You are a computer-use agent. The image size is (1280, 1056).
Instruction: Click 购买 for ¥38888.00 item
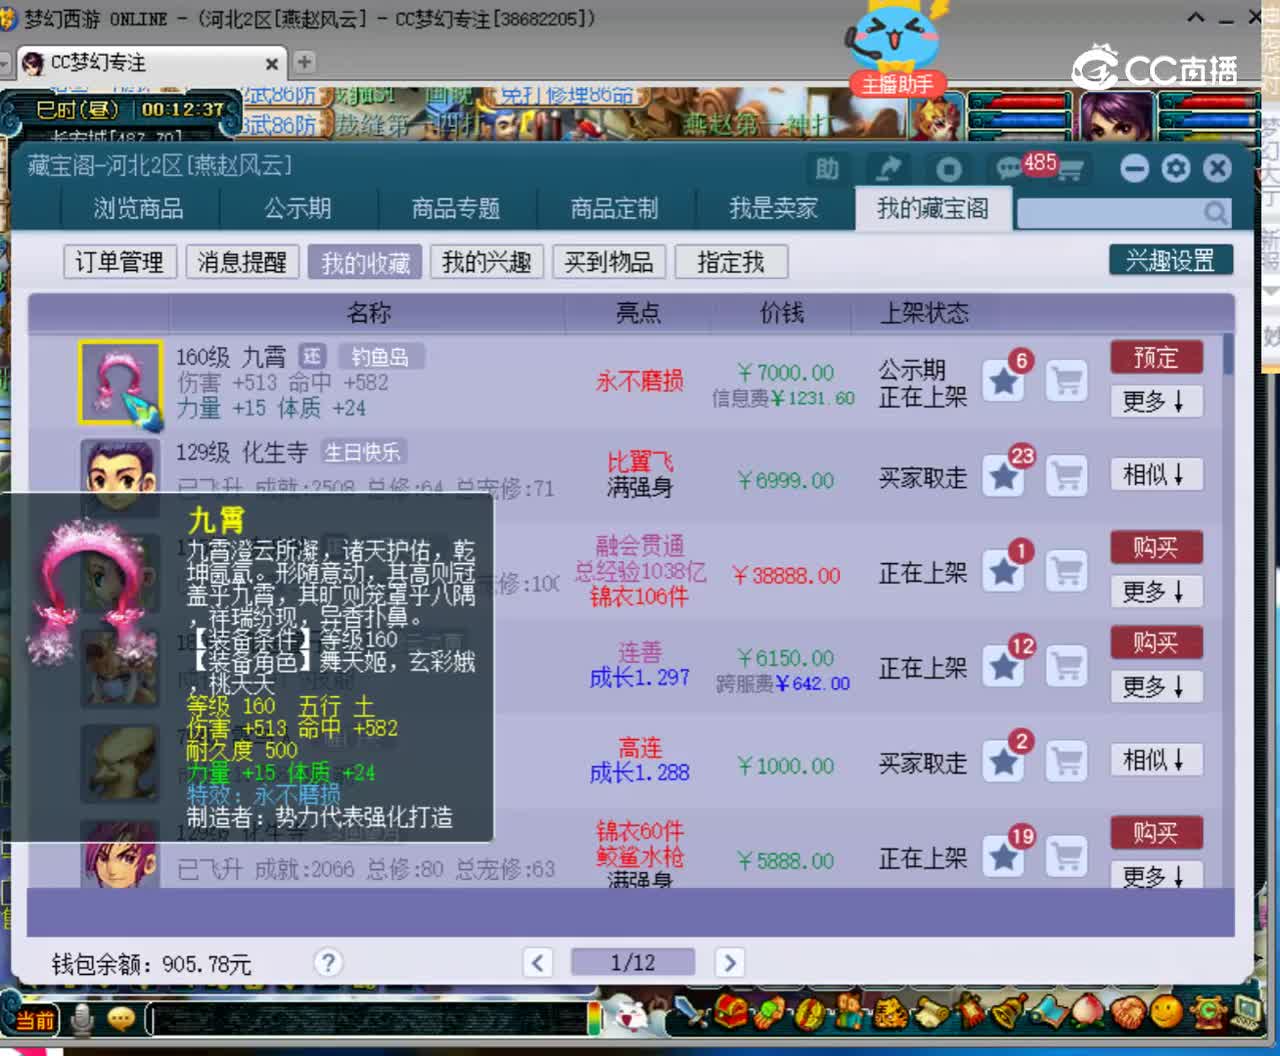click(1156, 548)
